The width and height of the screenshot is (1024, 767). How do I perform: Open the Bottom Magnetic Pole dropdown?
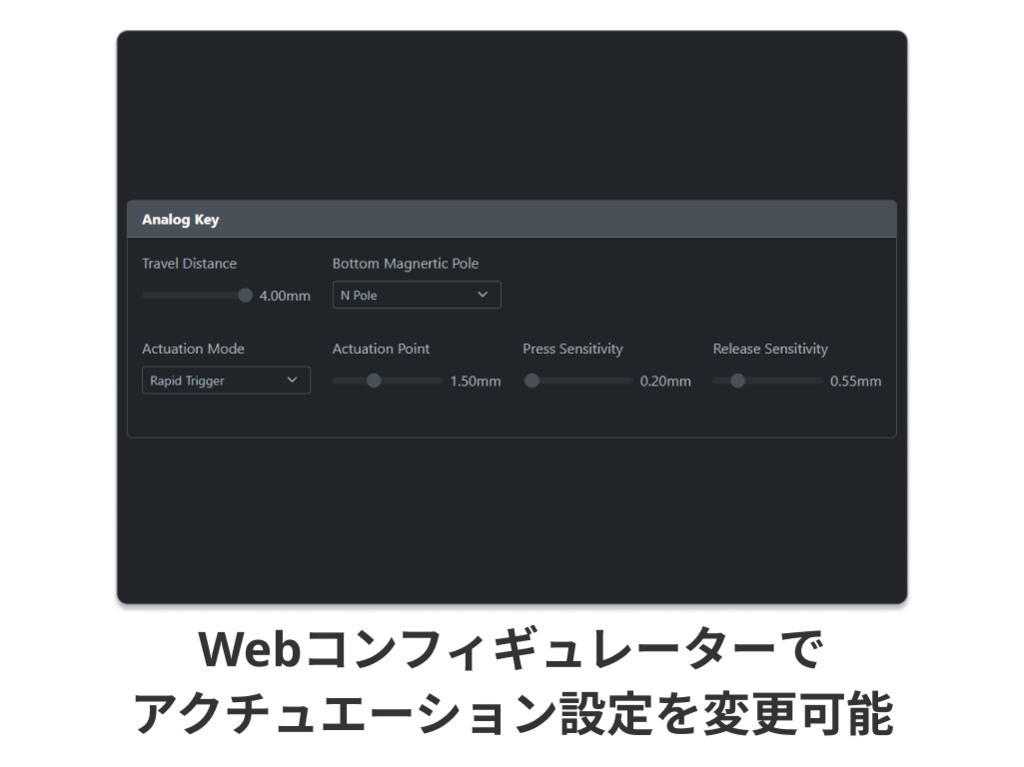(x=416, y=294)
